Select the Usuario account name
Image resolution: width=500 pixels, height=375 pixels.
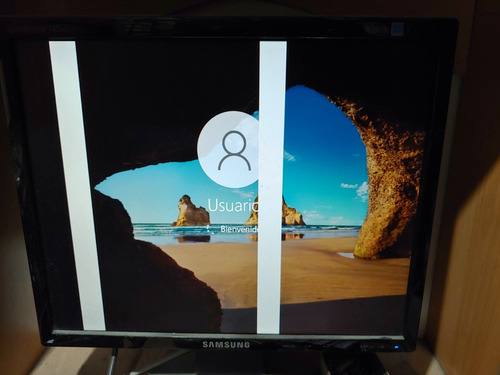point(233,205)
